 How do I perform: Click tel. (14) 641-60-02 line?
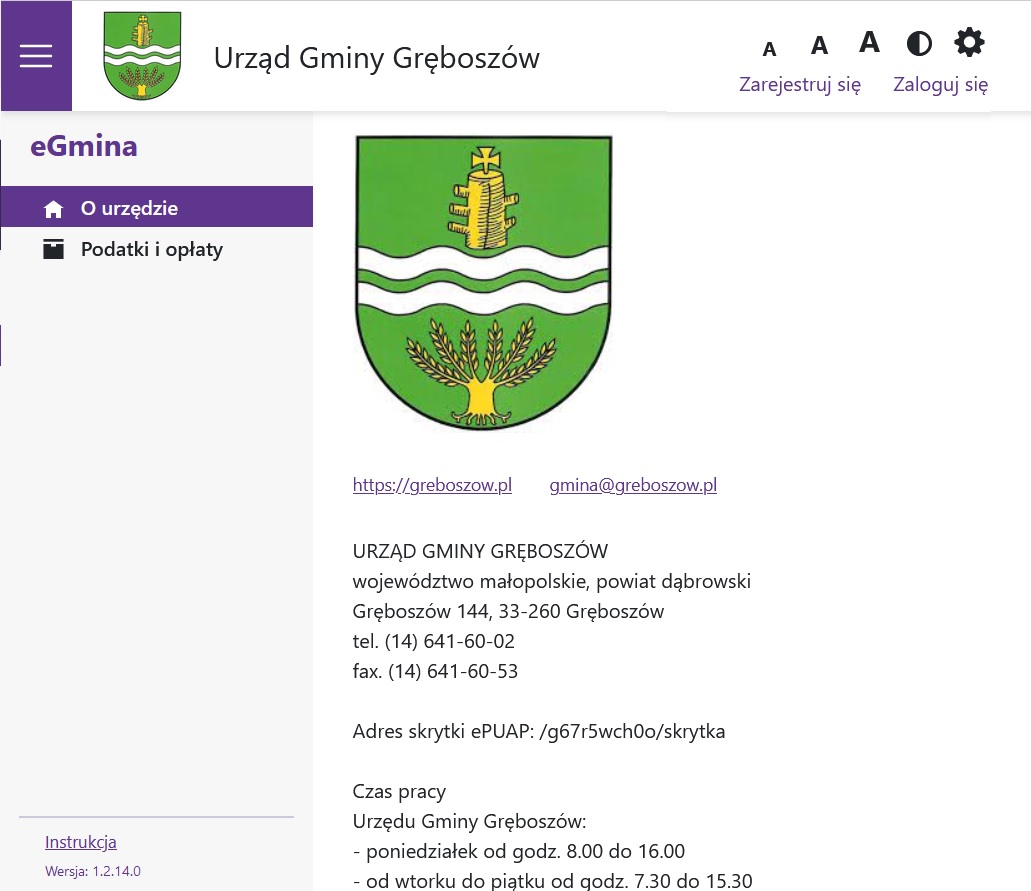click(x=433, y=641)
